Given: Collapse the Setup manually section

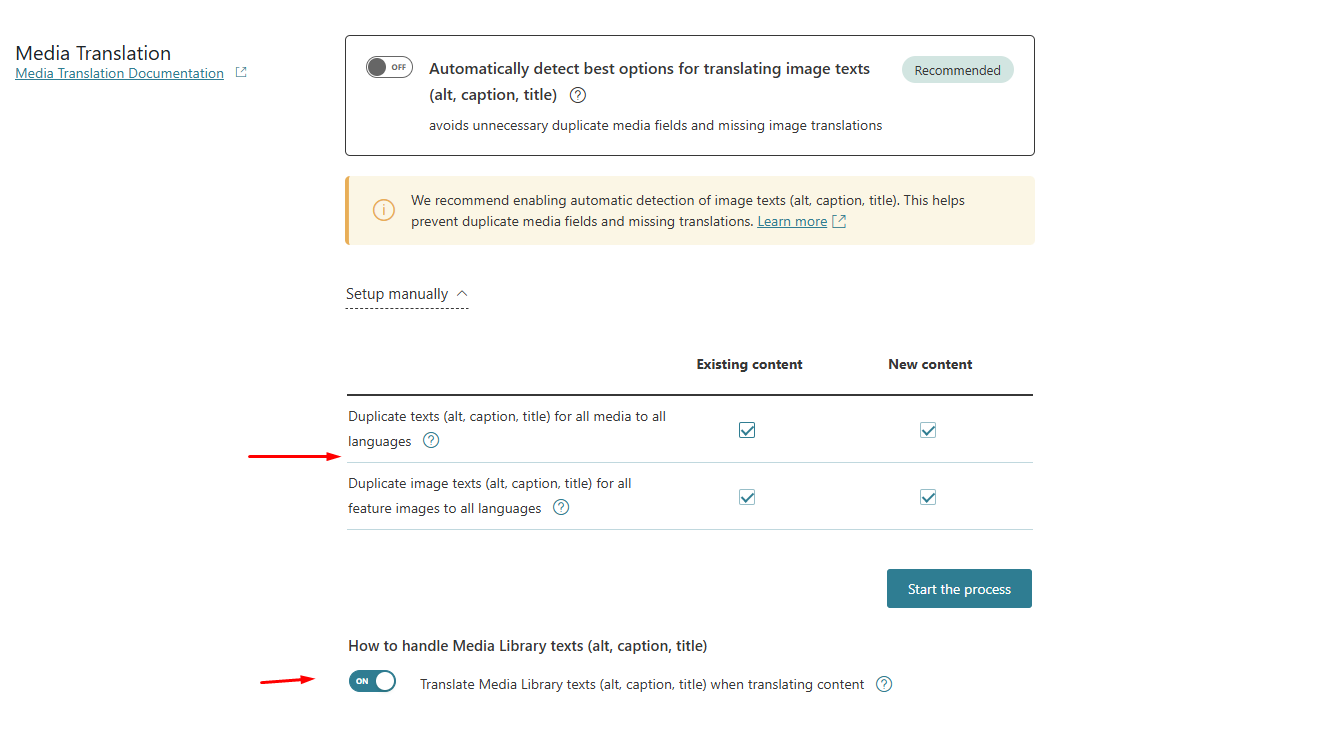Looking at the screenshot, I should [x=397, y=294].
